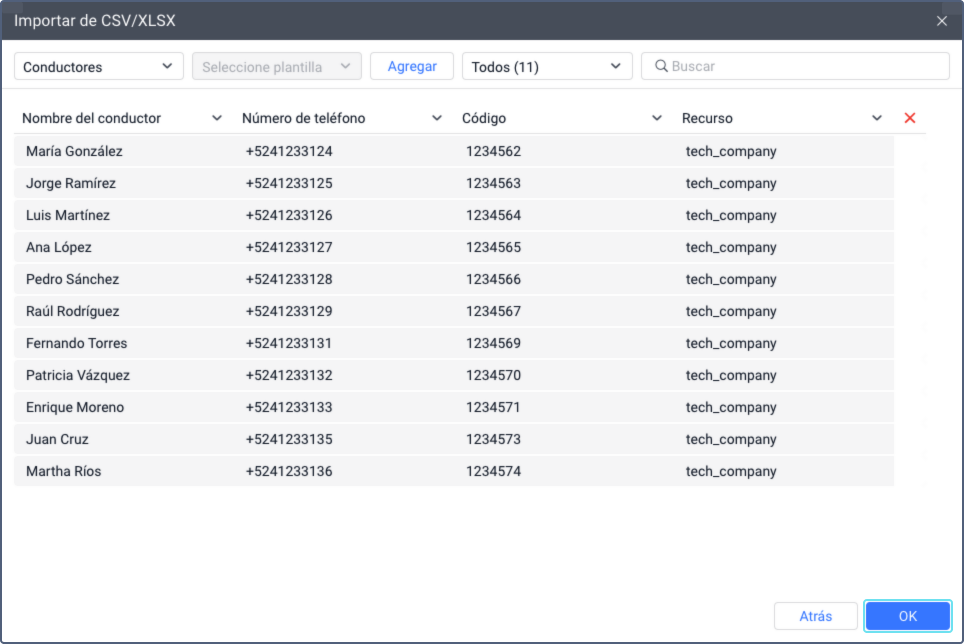
Task: Click code cell 1234569
Action: pyautogui.click(x=493, y=343)
